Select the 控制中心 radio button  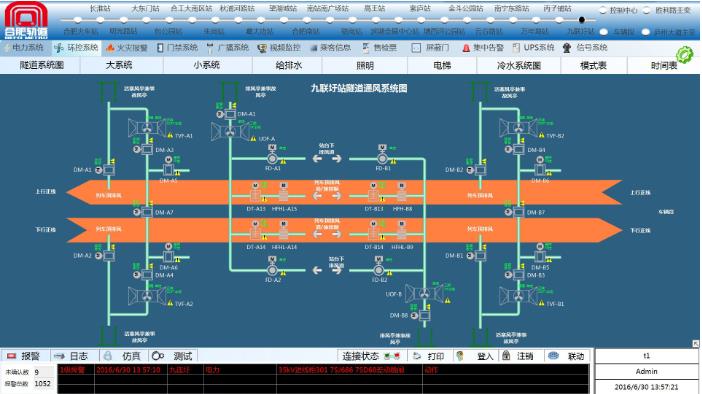[x=603, y=10]
